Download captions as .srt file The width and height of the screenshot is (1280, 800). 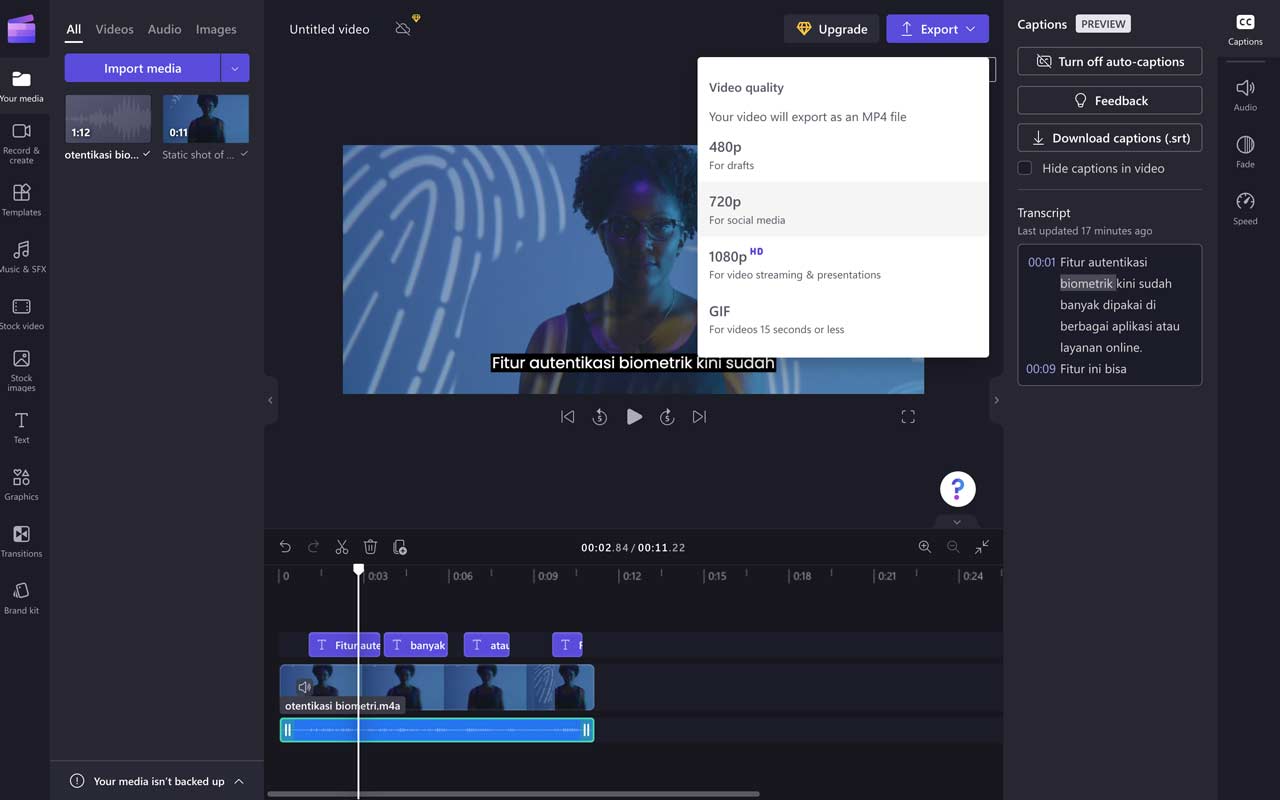[x=1109, y=138]
